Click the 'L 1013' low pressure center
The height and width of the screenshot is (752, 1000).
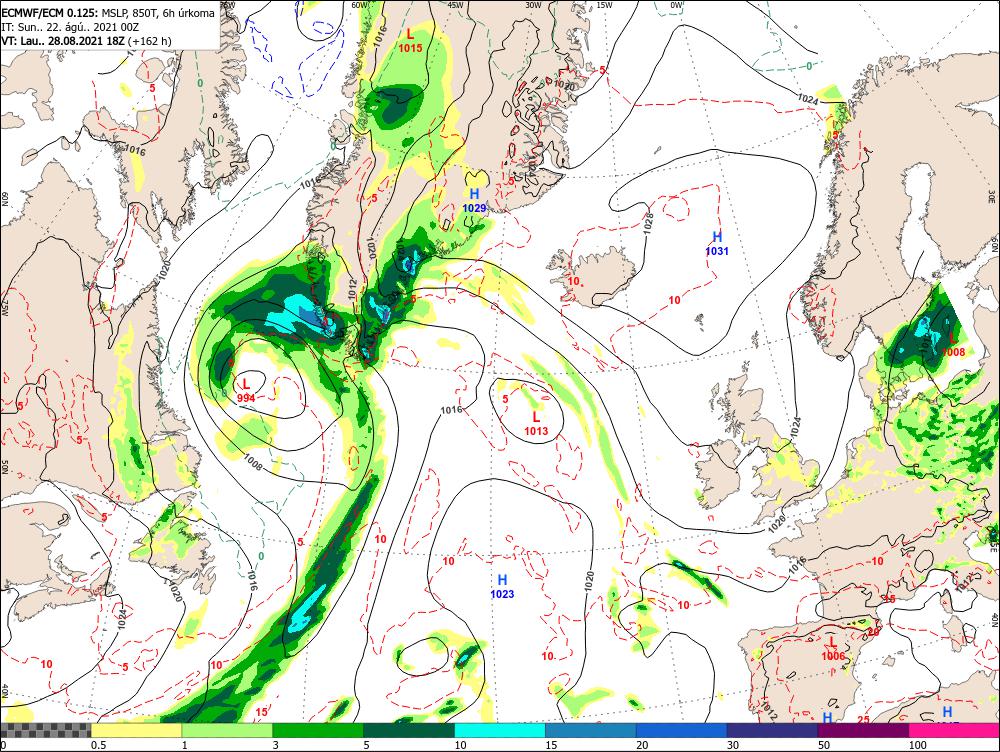tap(536, 424)
